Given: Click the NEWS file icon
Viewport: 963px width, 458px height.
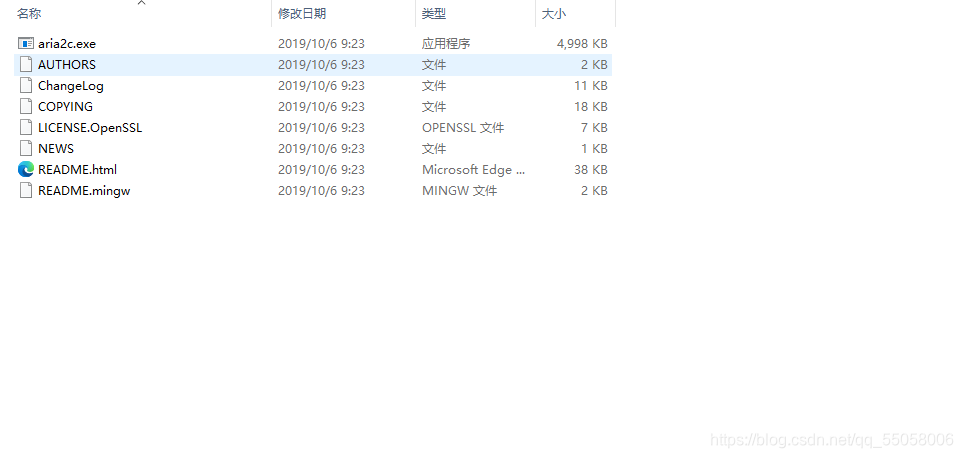Looking at the screenshot, I should (26, 149).
